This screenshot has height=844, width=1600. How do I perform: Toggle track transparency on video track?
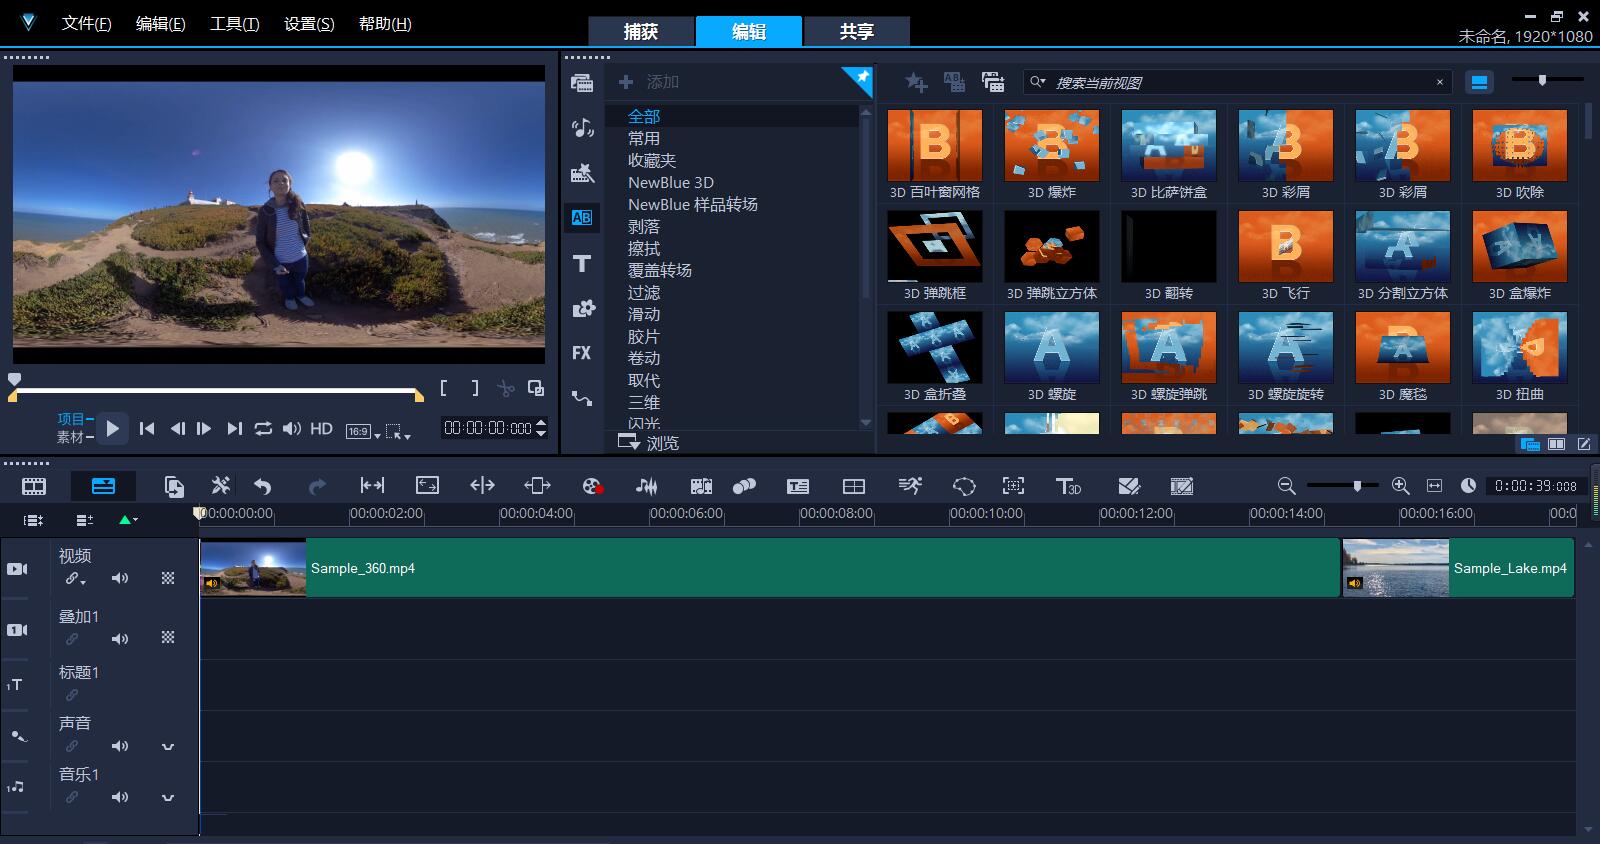point(168,578)
